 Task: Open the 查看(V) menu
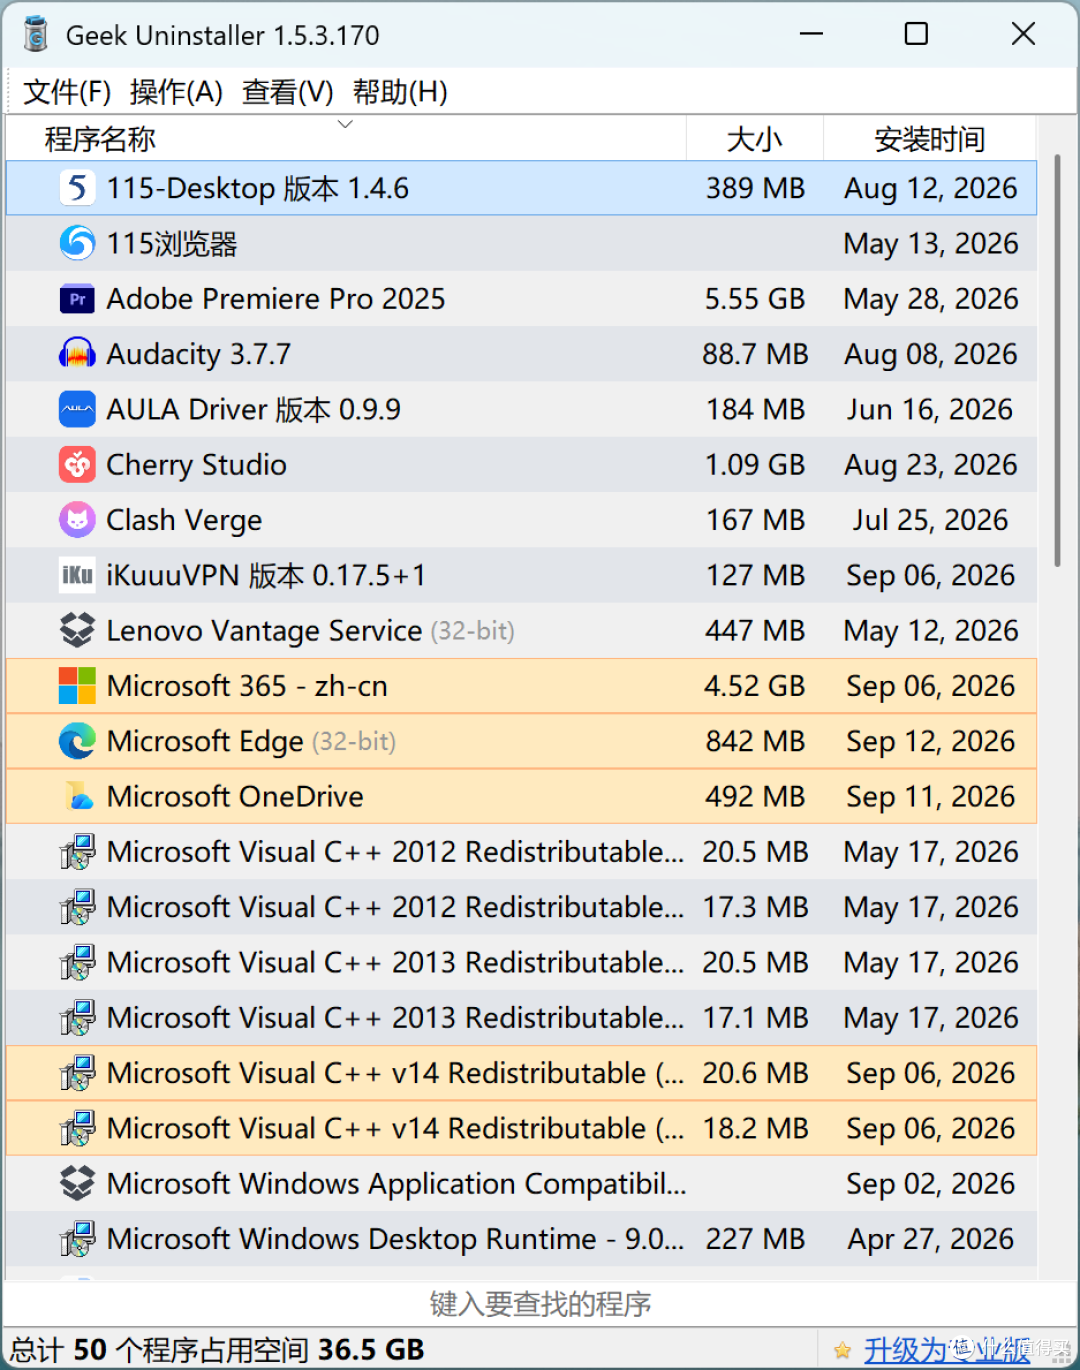point(287,92)
